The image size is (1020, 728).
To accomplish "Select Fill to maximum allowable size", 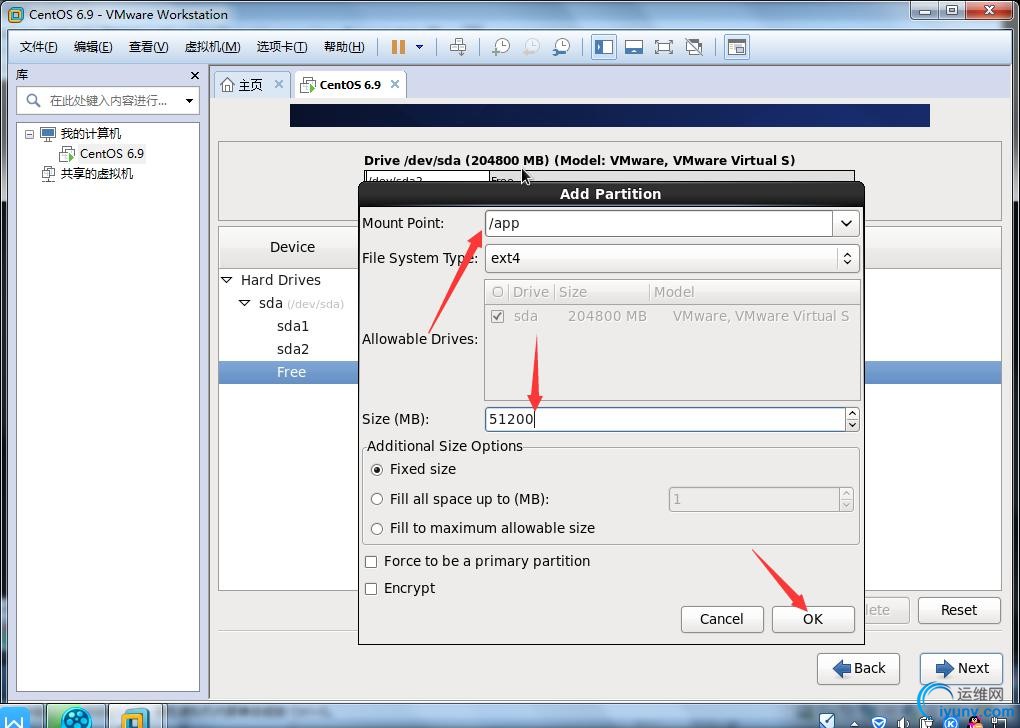I will click(377, 529).
